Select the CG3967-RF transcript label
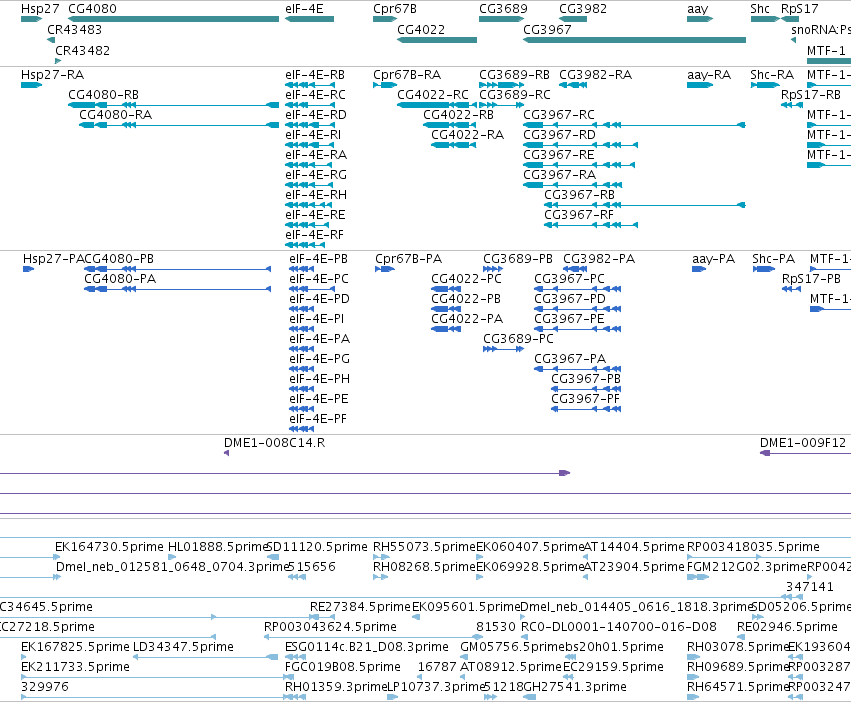 pyautogui.click(x=579, y=214)
